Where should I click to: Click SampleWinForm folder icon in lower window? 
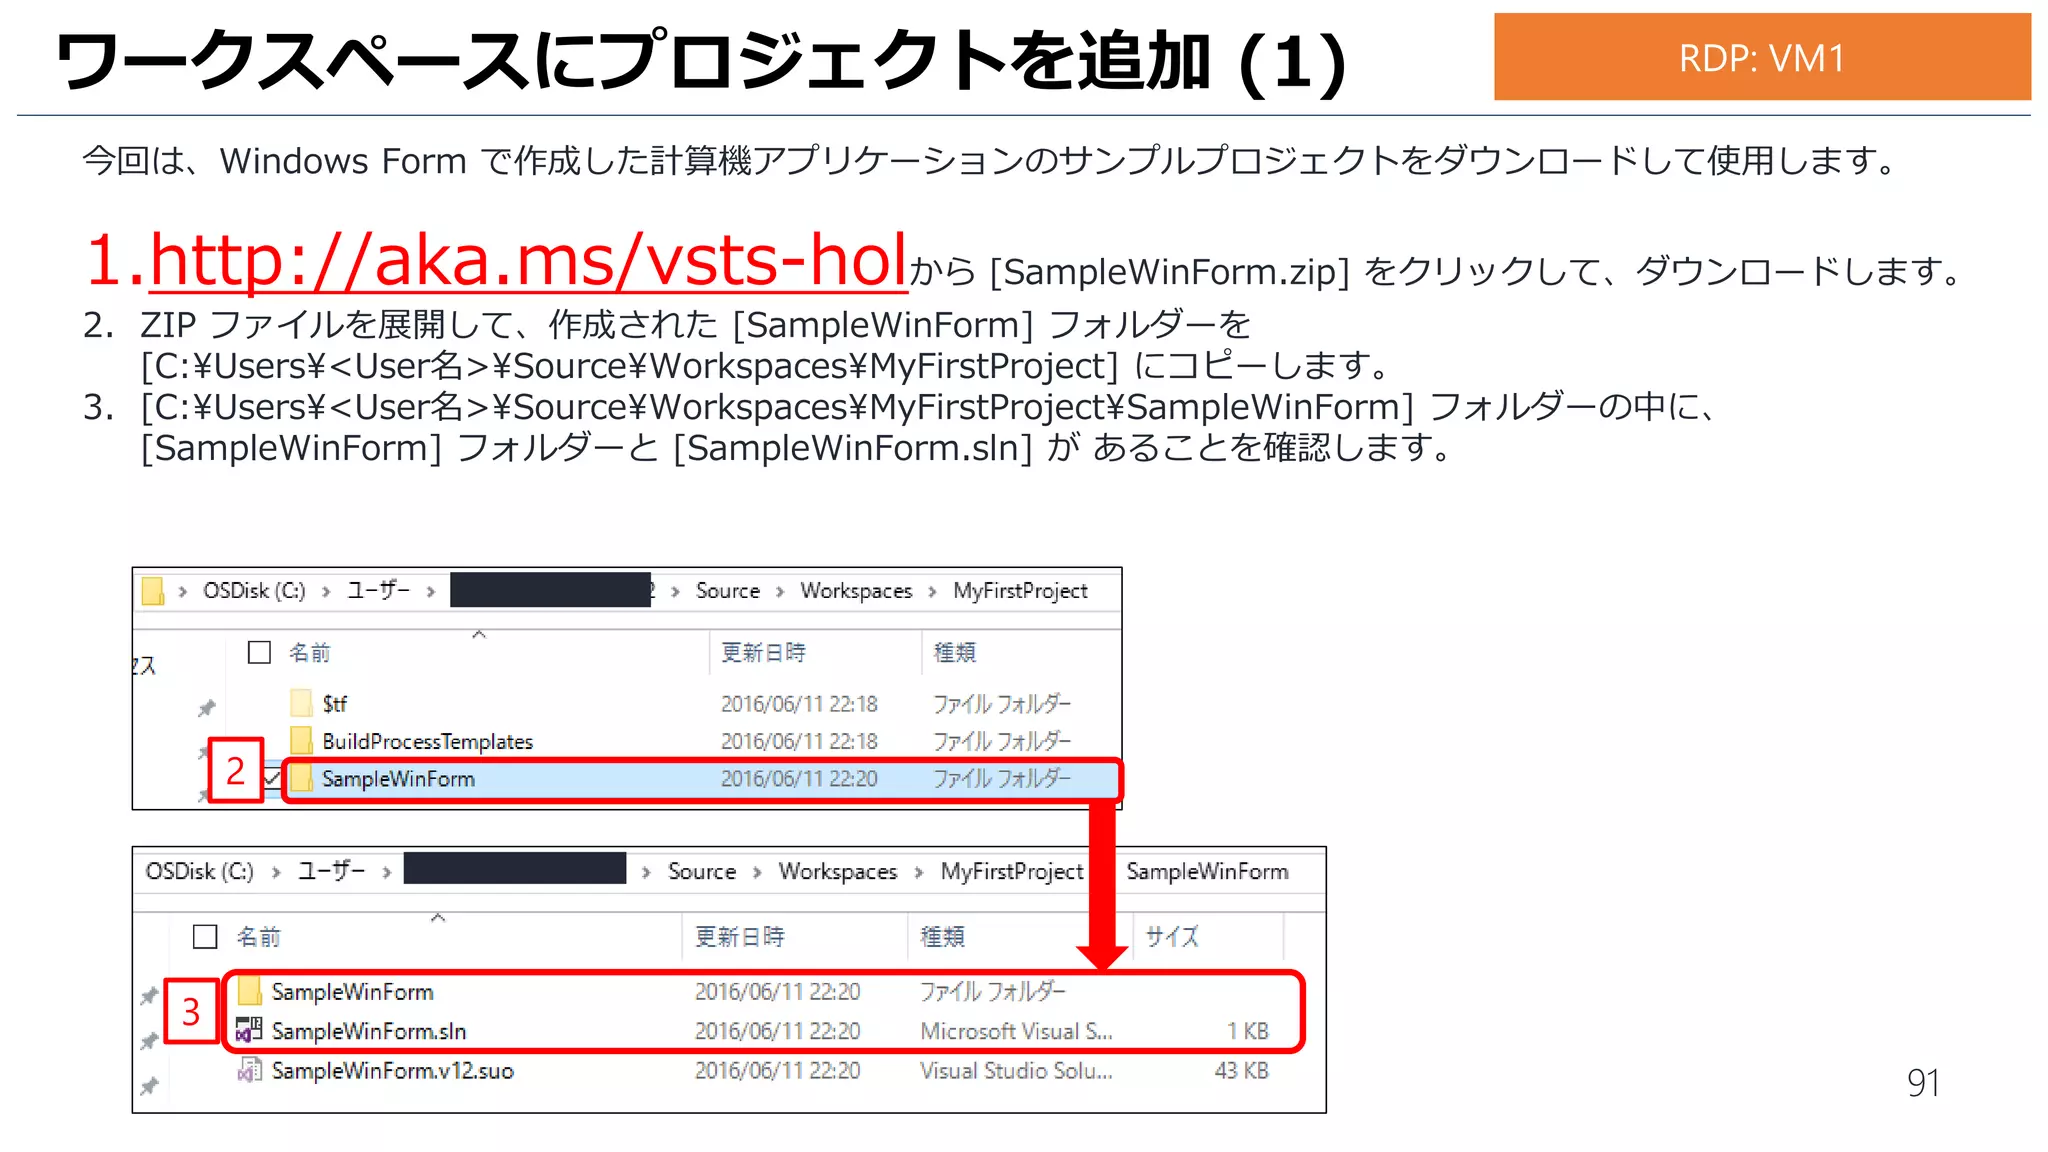(250, 991)
